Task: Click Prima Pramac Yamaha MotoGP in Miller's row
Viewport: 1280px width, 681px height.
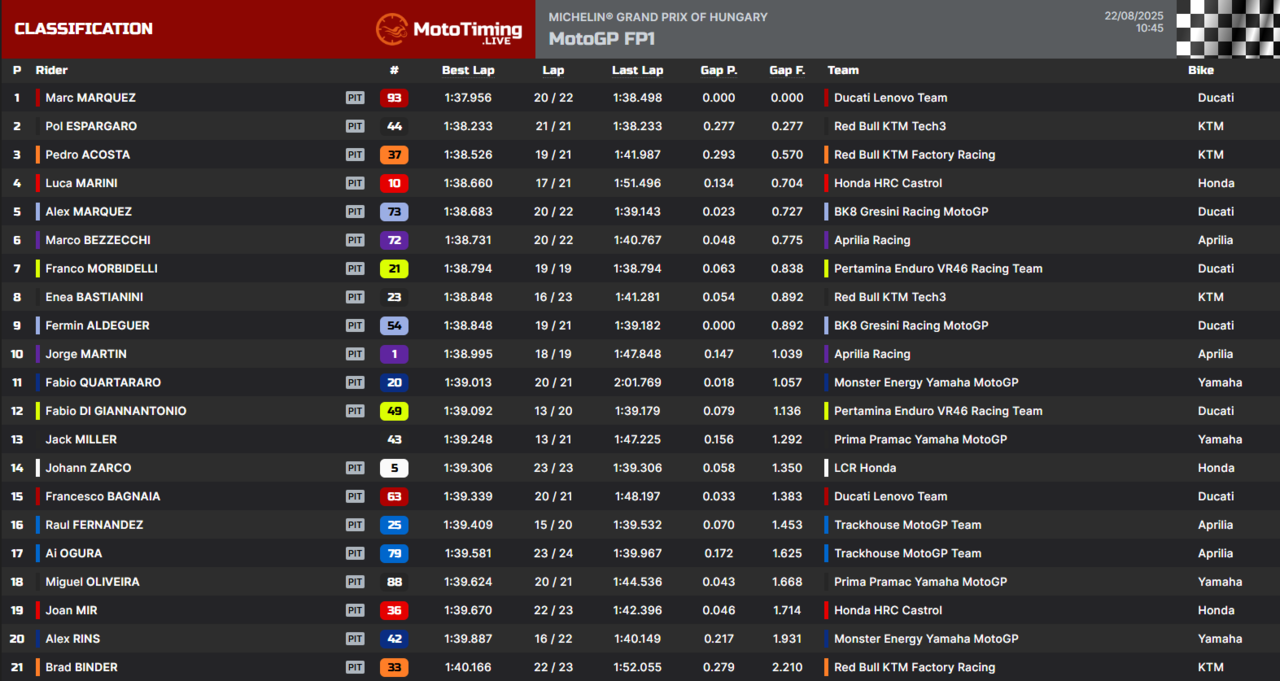Action: coord(920,439)
